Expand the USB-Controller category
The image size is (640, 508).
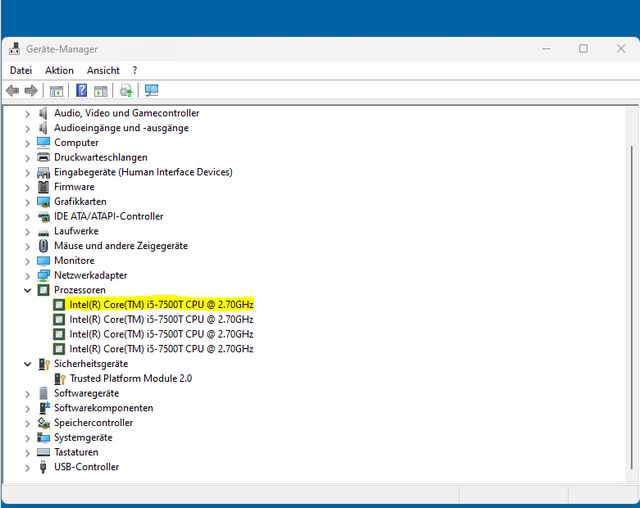[27, 467]
